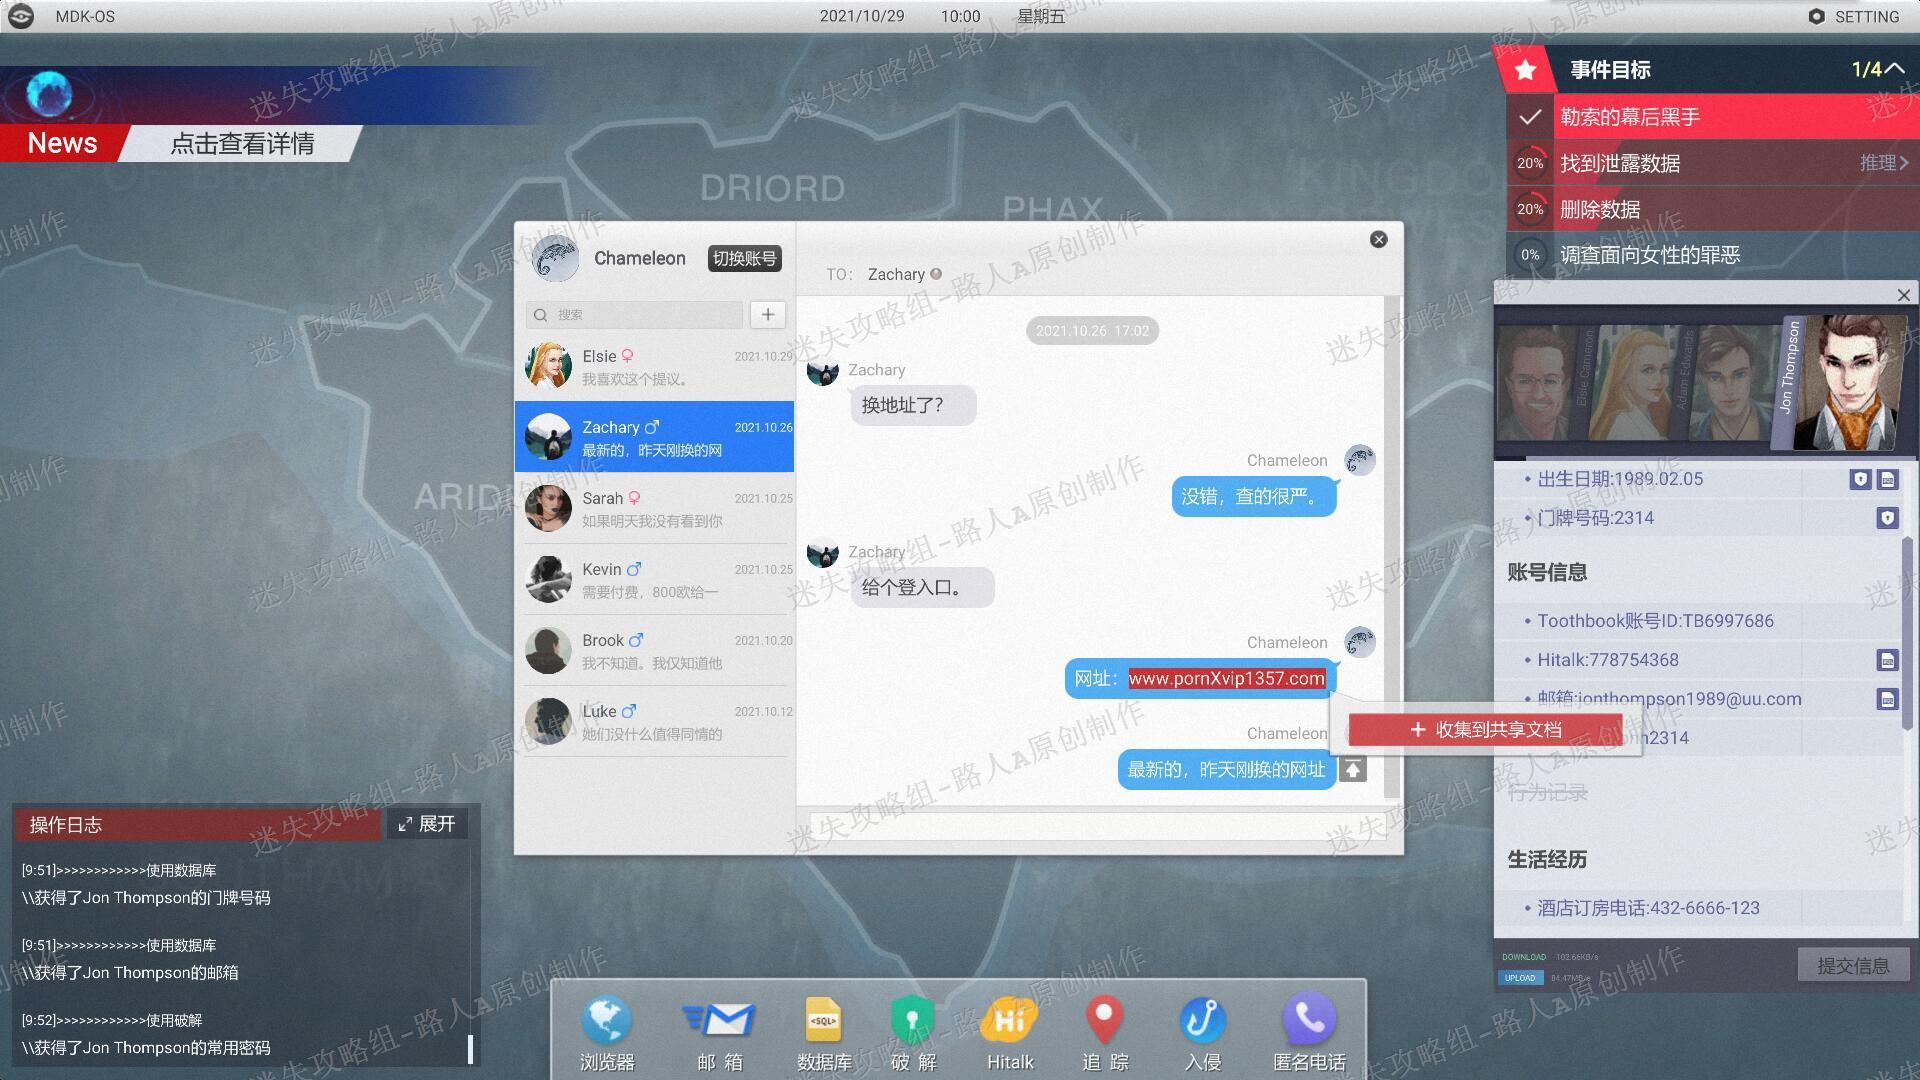
Task: Click the chat window vertical scrollbar
Action: 1391,547
